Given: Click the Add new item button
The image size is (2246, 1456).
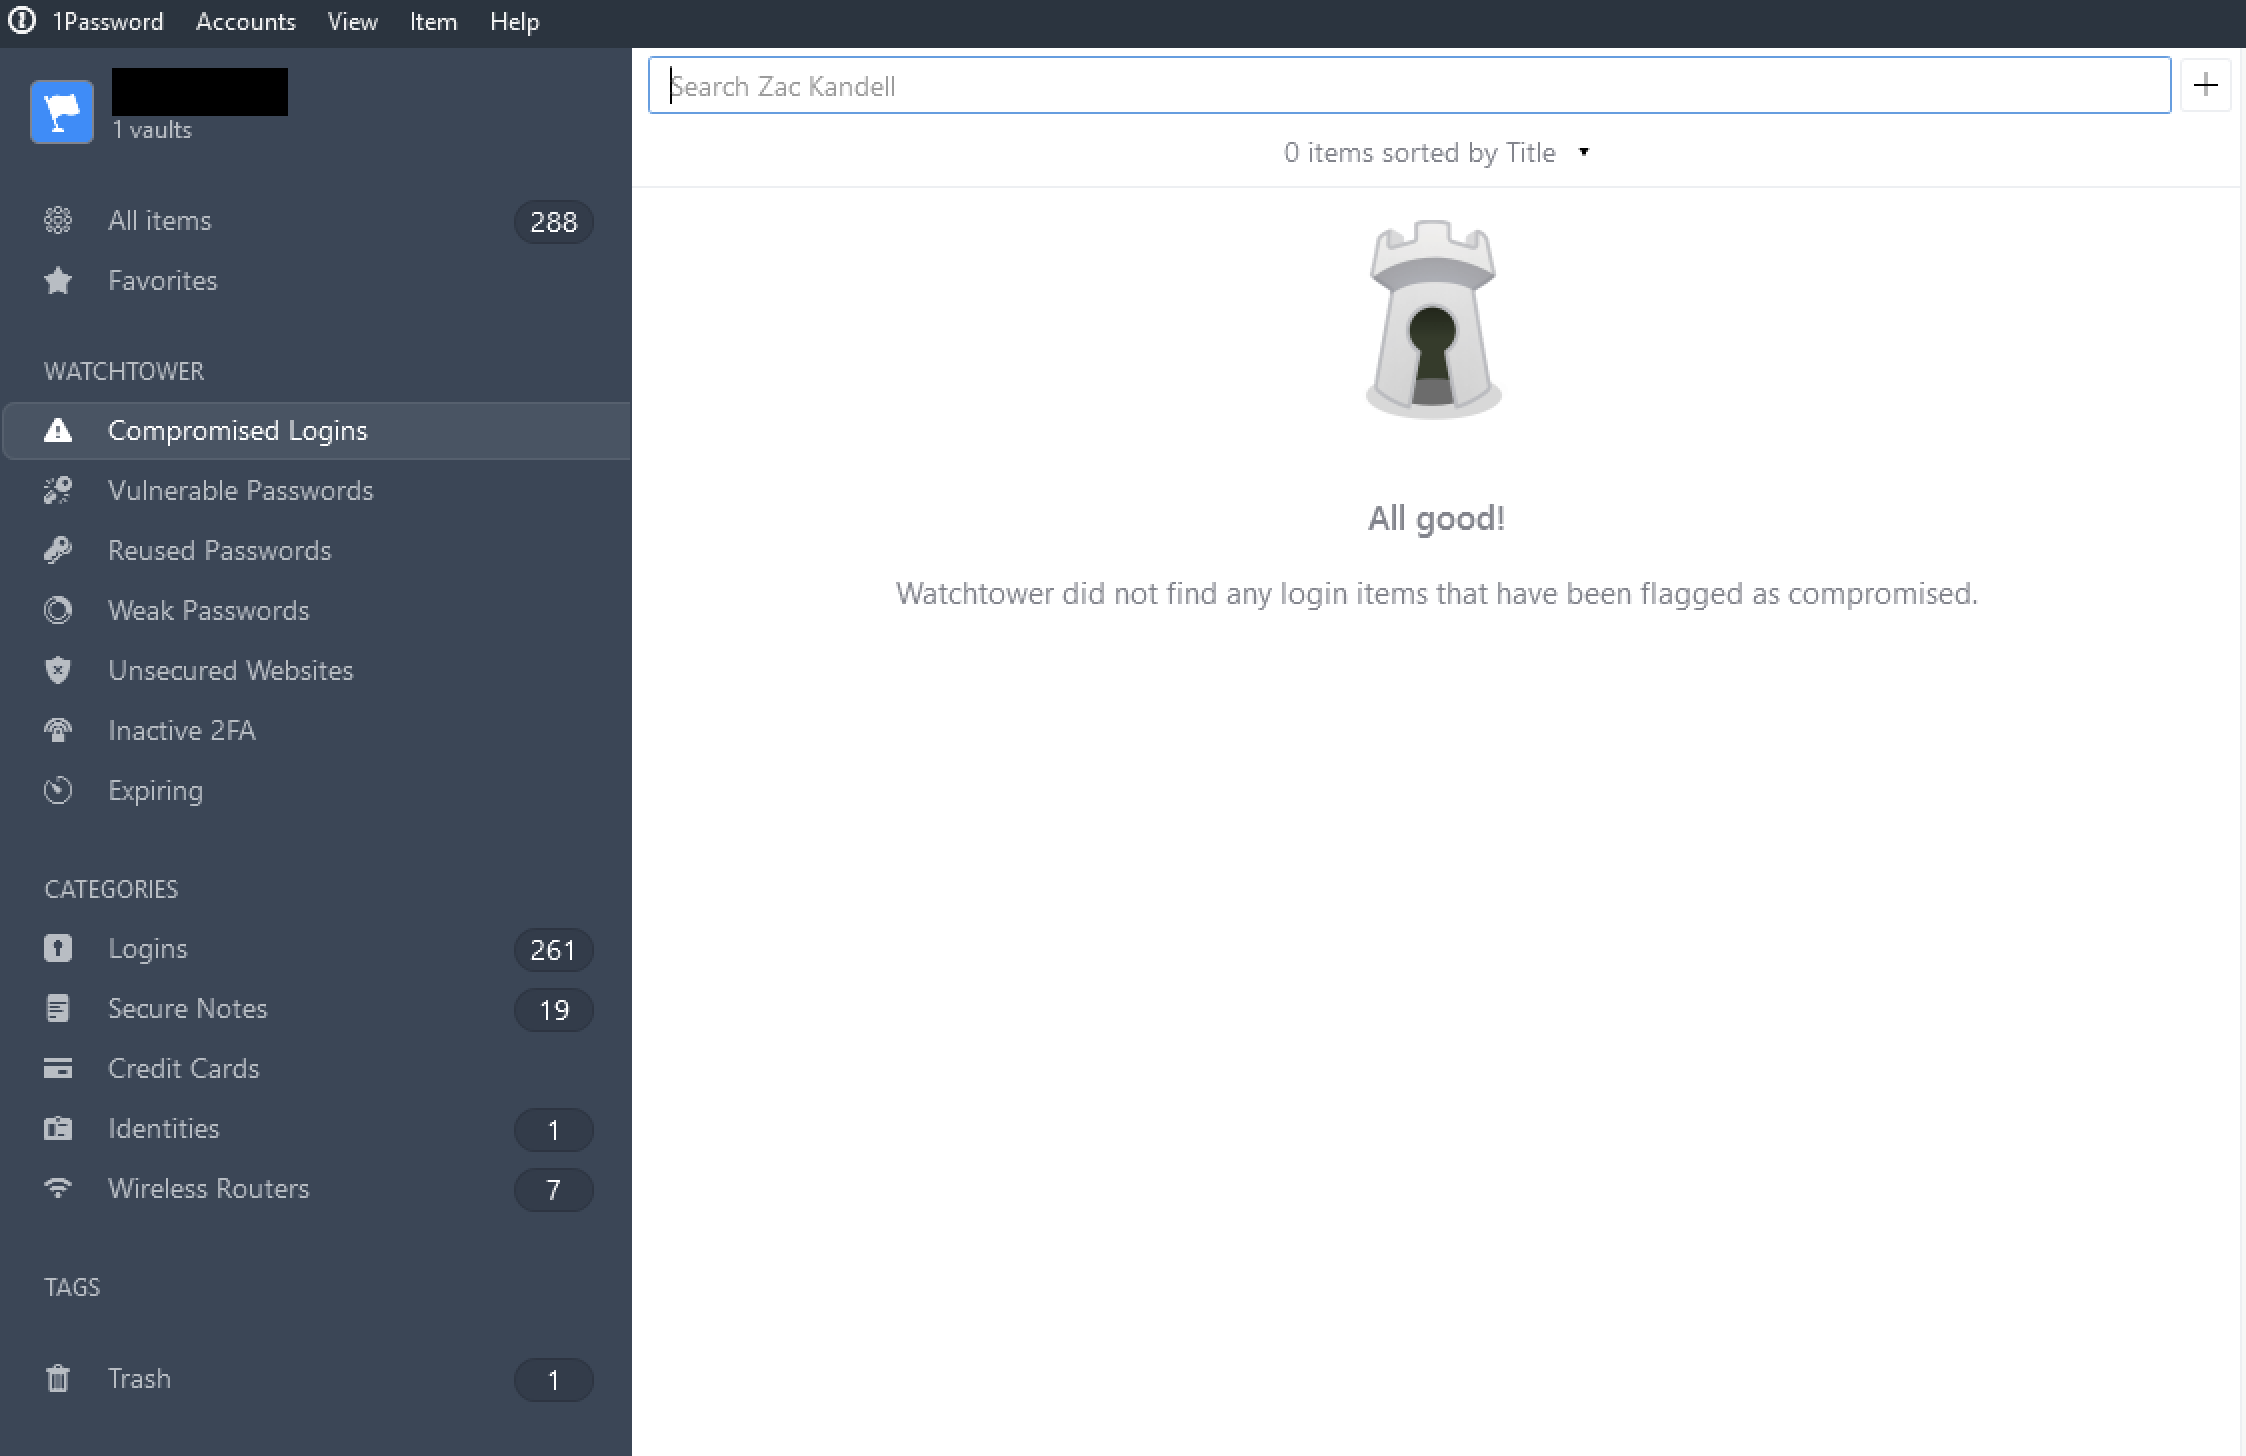Looking at the screenshot, I should (x=2203, y=85).
